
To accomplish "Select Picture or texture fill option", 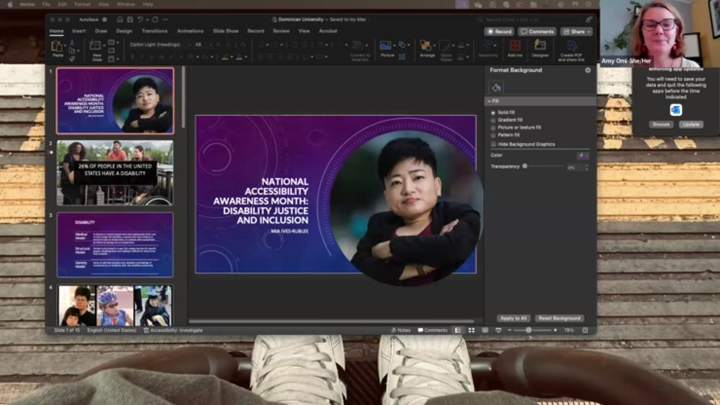I will click(x=493, y=128).
